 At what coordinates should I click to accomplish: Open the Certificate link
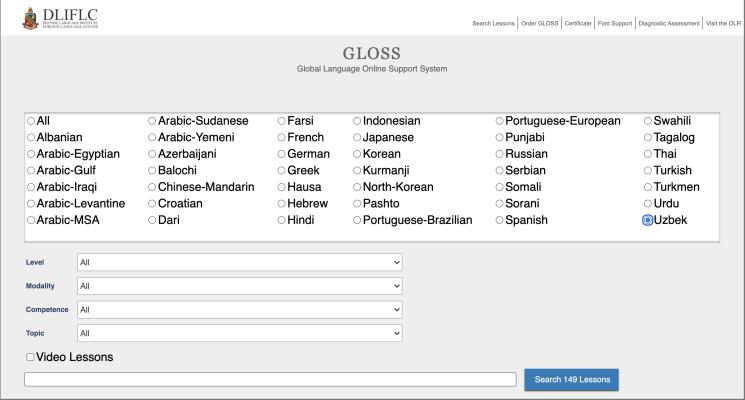[x=578, y=24]
